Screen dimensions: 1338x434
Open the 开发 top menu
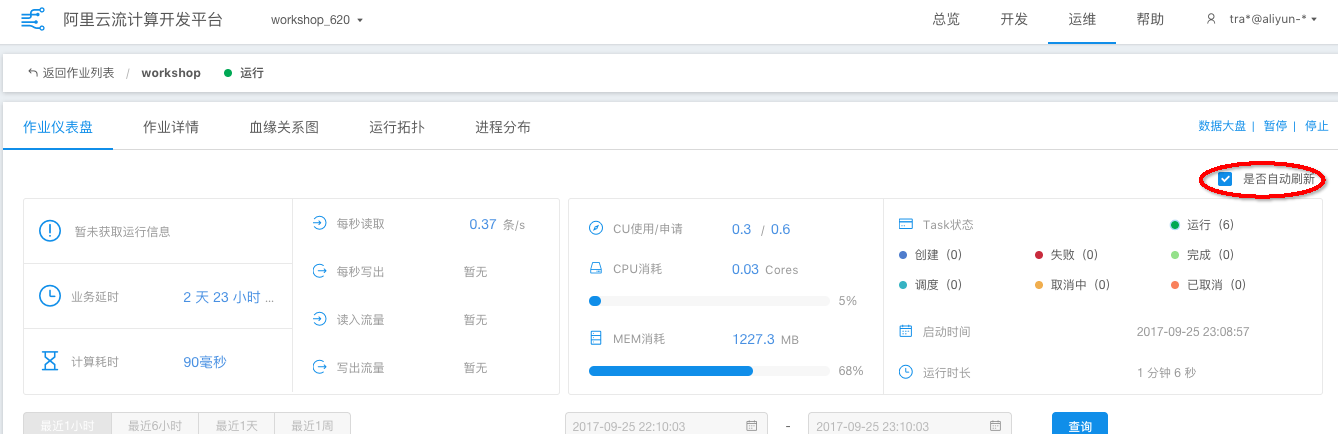[x=1014, y=19]
